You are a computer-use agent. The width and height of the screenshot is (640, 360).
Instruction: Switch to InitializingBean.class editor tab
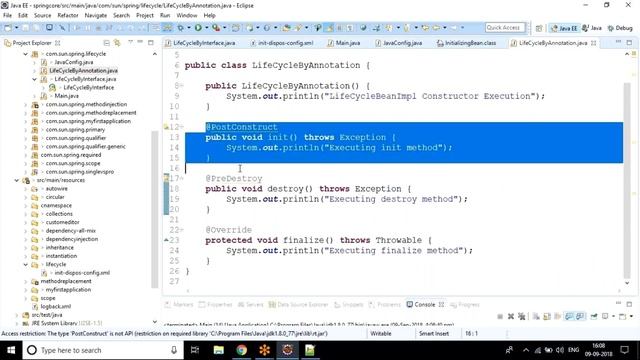(x=467, y=43)
